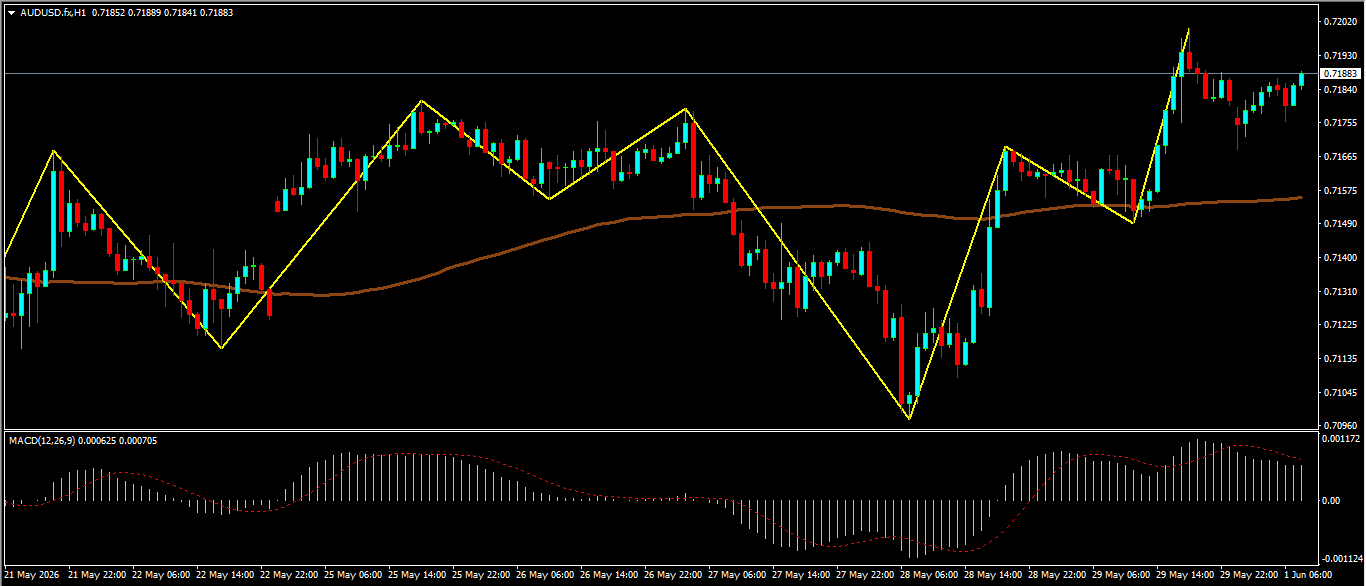This screenshot has width=1366, height=586.
Task: Click the 0.71575 price axis label
Action: (x=1339, y=190)
